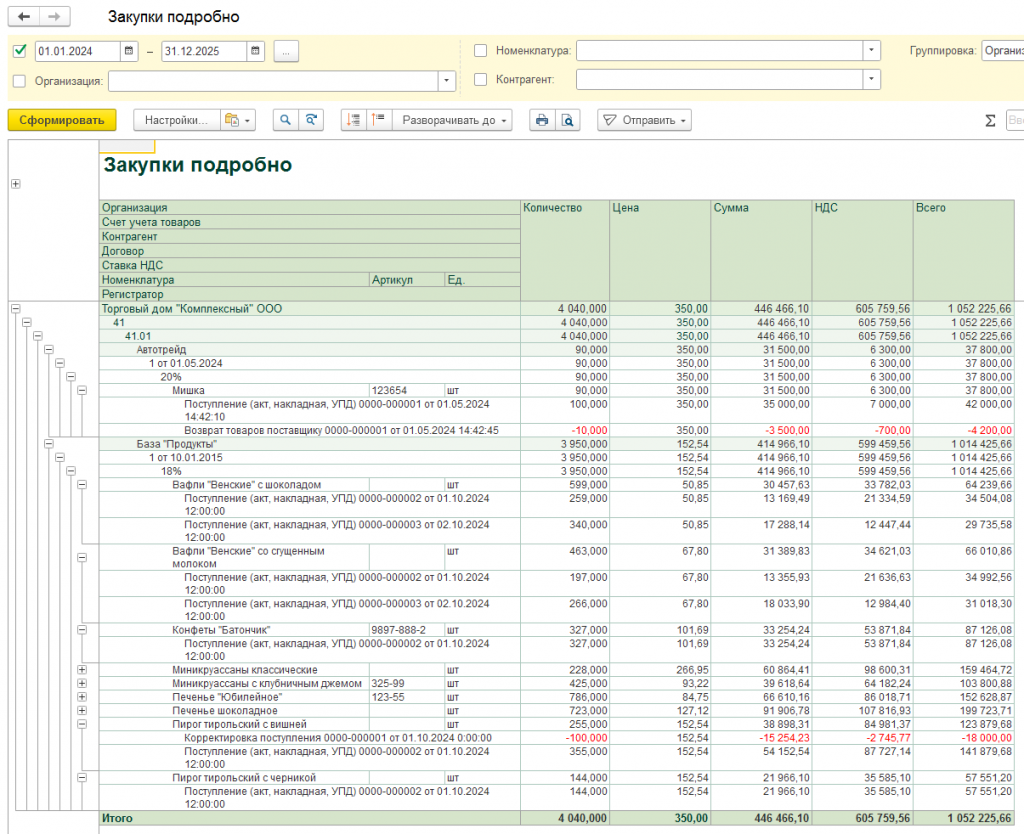Image resolution: width=1024 pixels, height=834 pixels.
Task: Select the Сумма column header
Action: tap(761, 251)
